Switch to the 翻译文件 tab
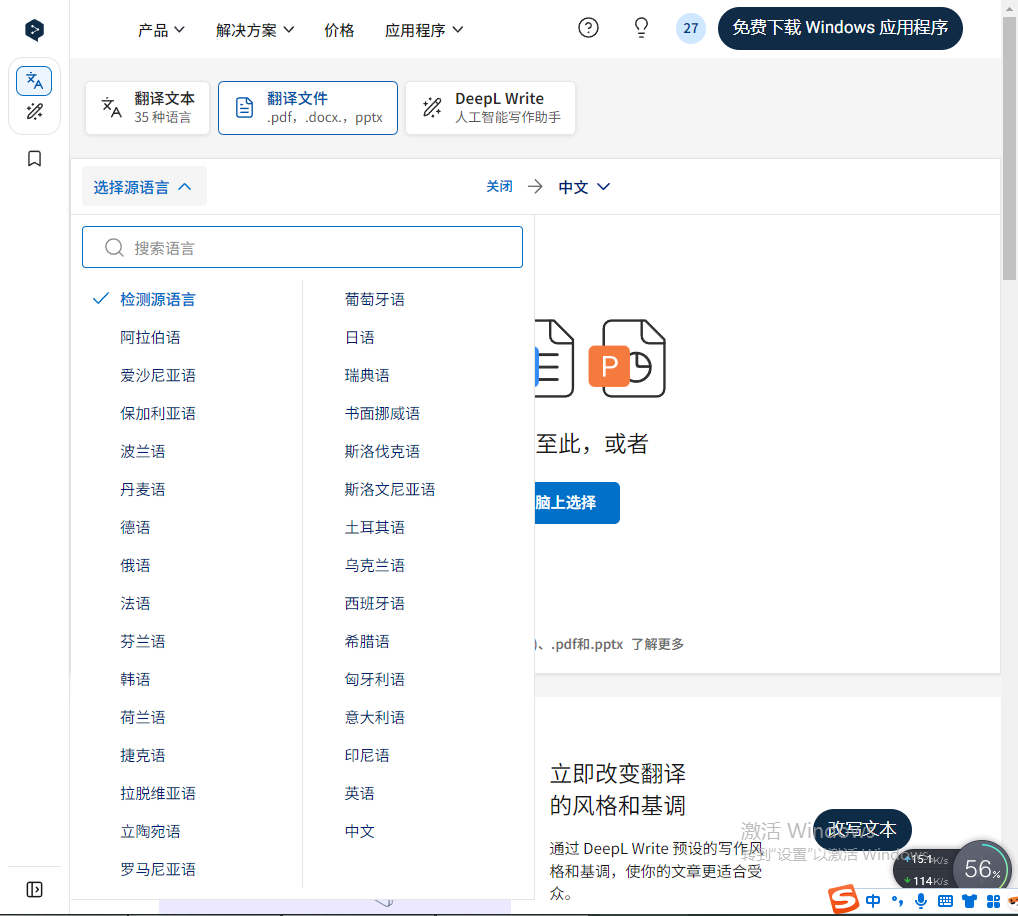The width and height of the screenshot is (1018, 916). pos(308,108)
